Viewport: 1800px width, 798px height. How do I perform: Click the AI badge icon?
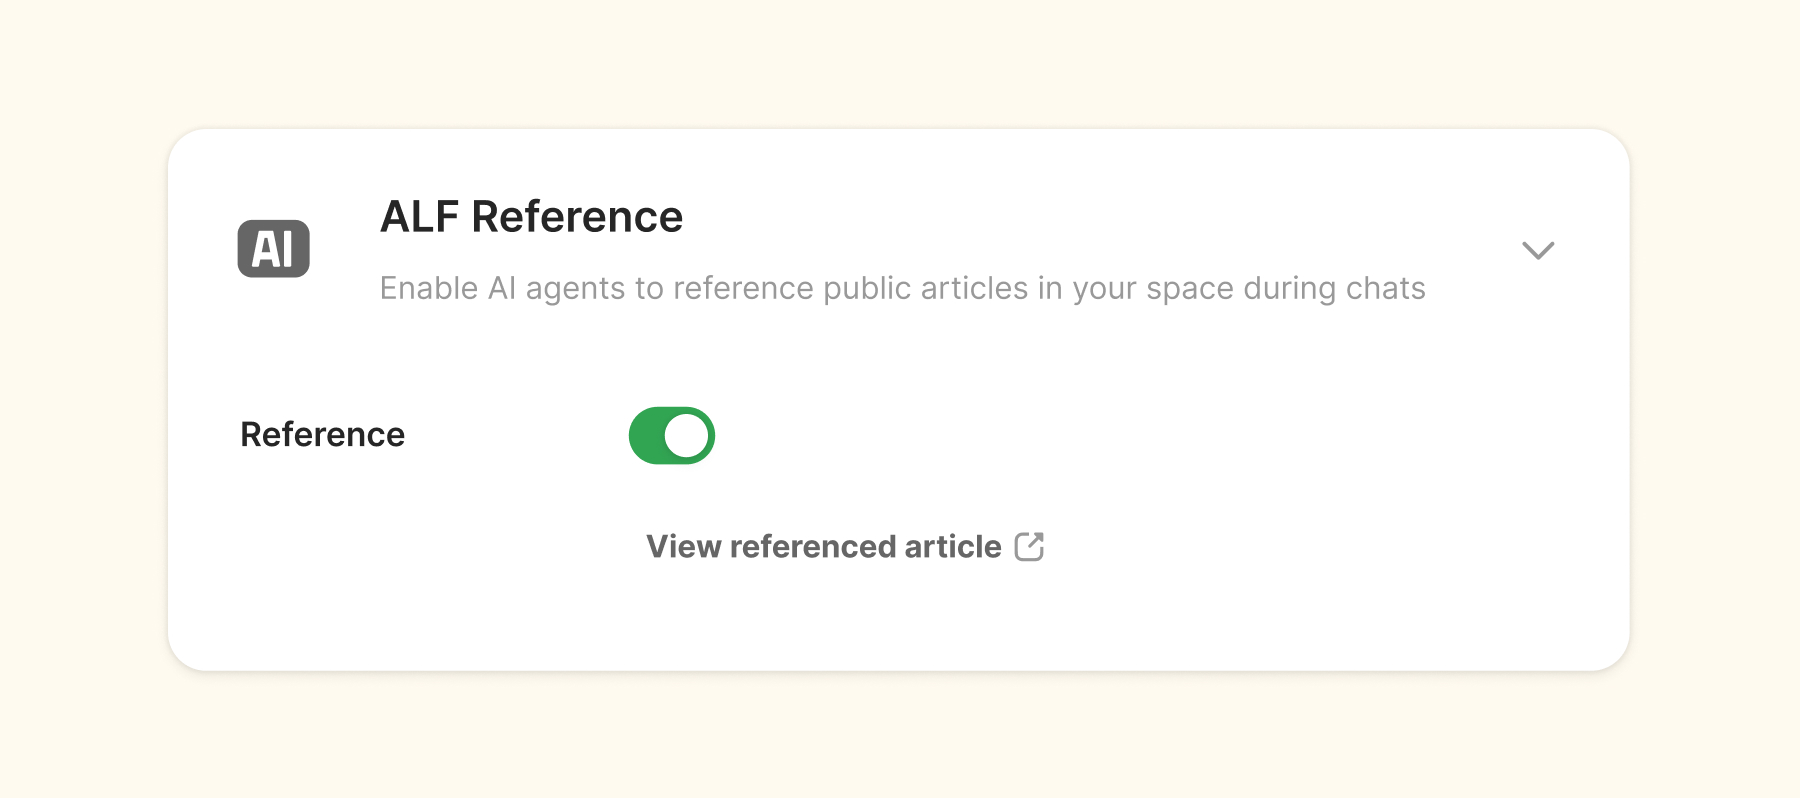pos(273,249)
